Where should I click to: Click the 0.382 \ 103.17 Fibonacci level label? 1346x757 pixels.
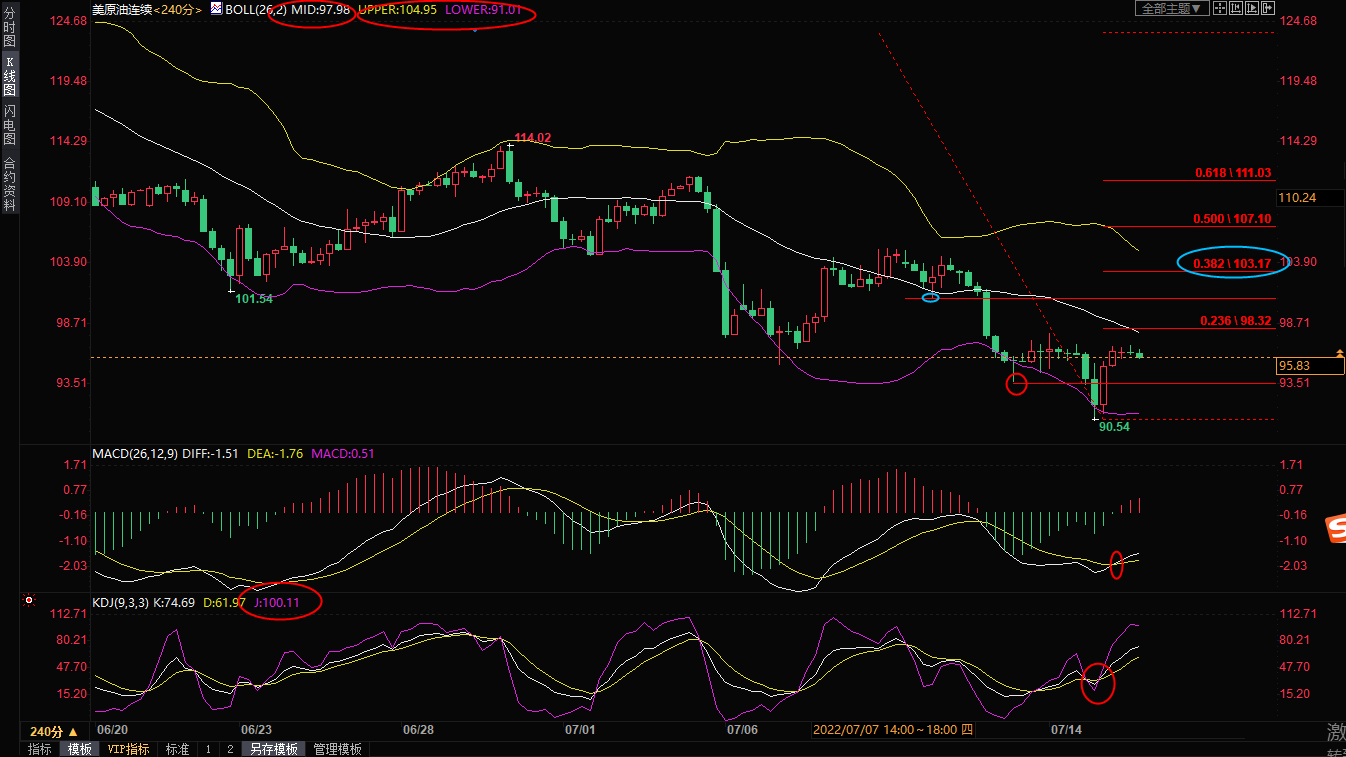tap(1232, 263)
